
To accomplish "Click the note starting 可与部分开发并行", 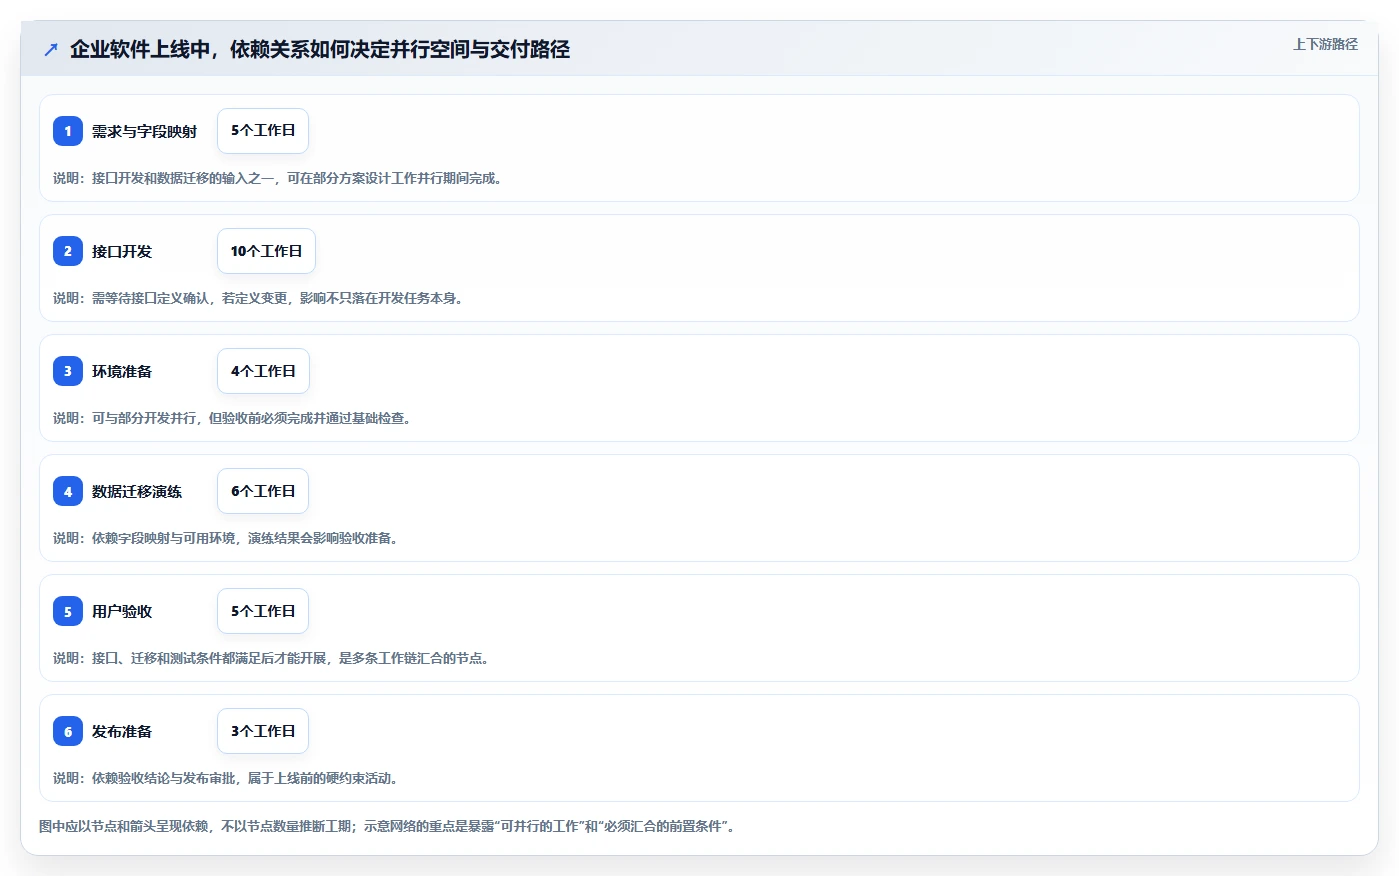I will [234, 418].
